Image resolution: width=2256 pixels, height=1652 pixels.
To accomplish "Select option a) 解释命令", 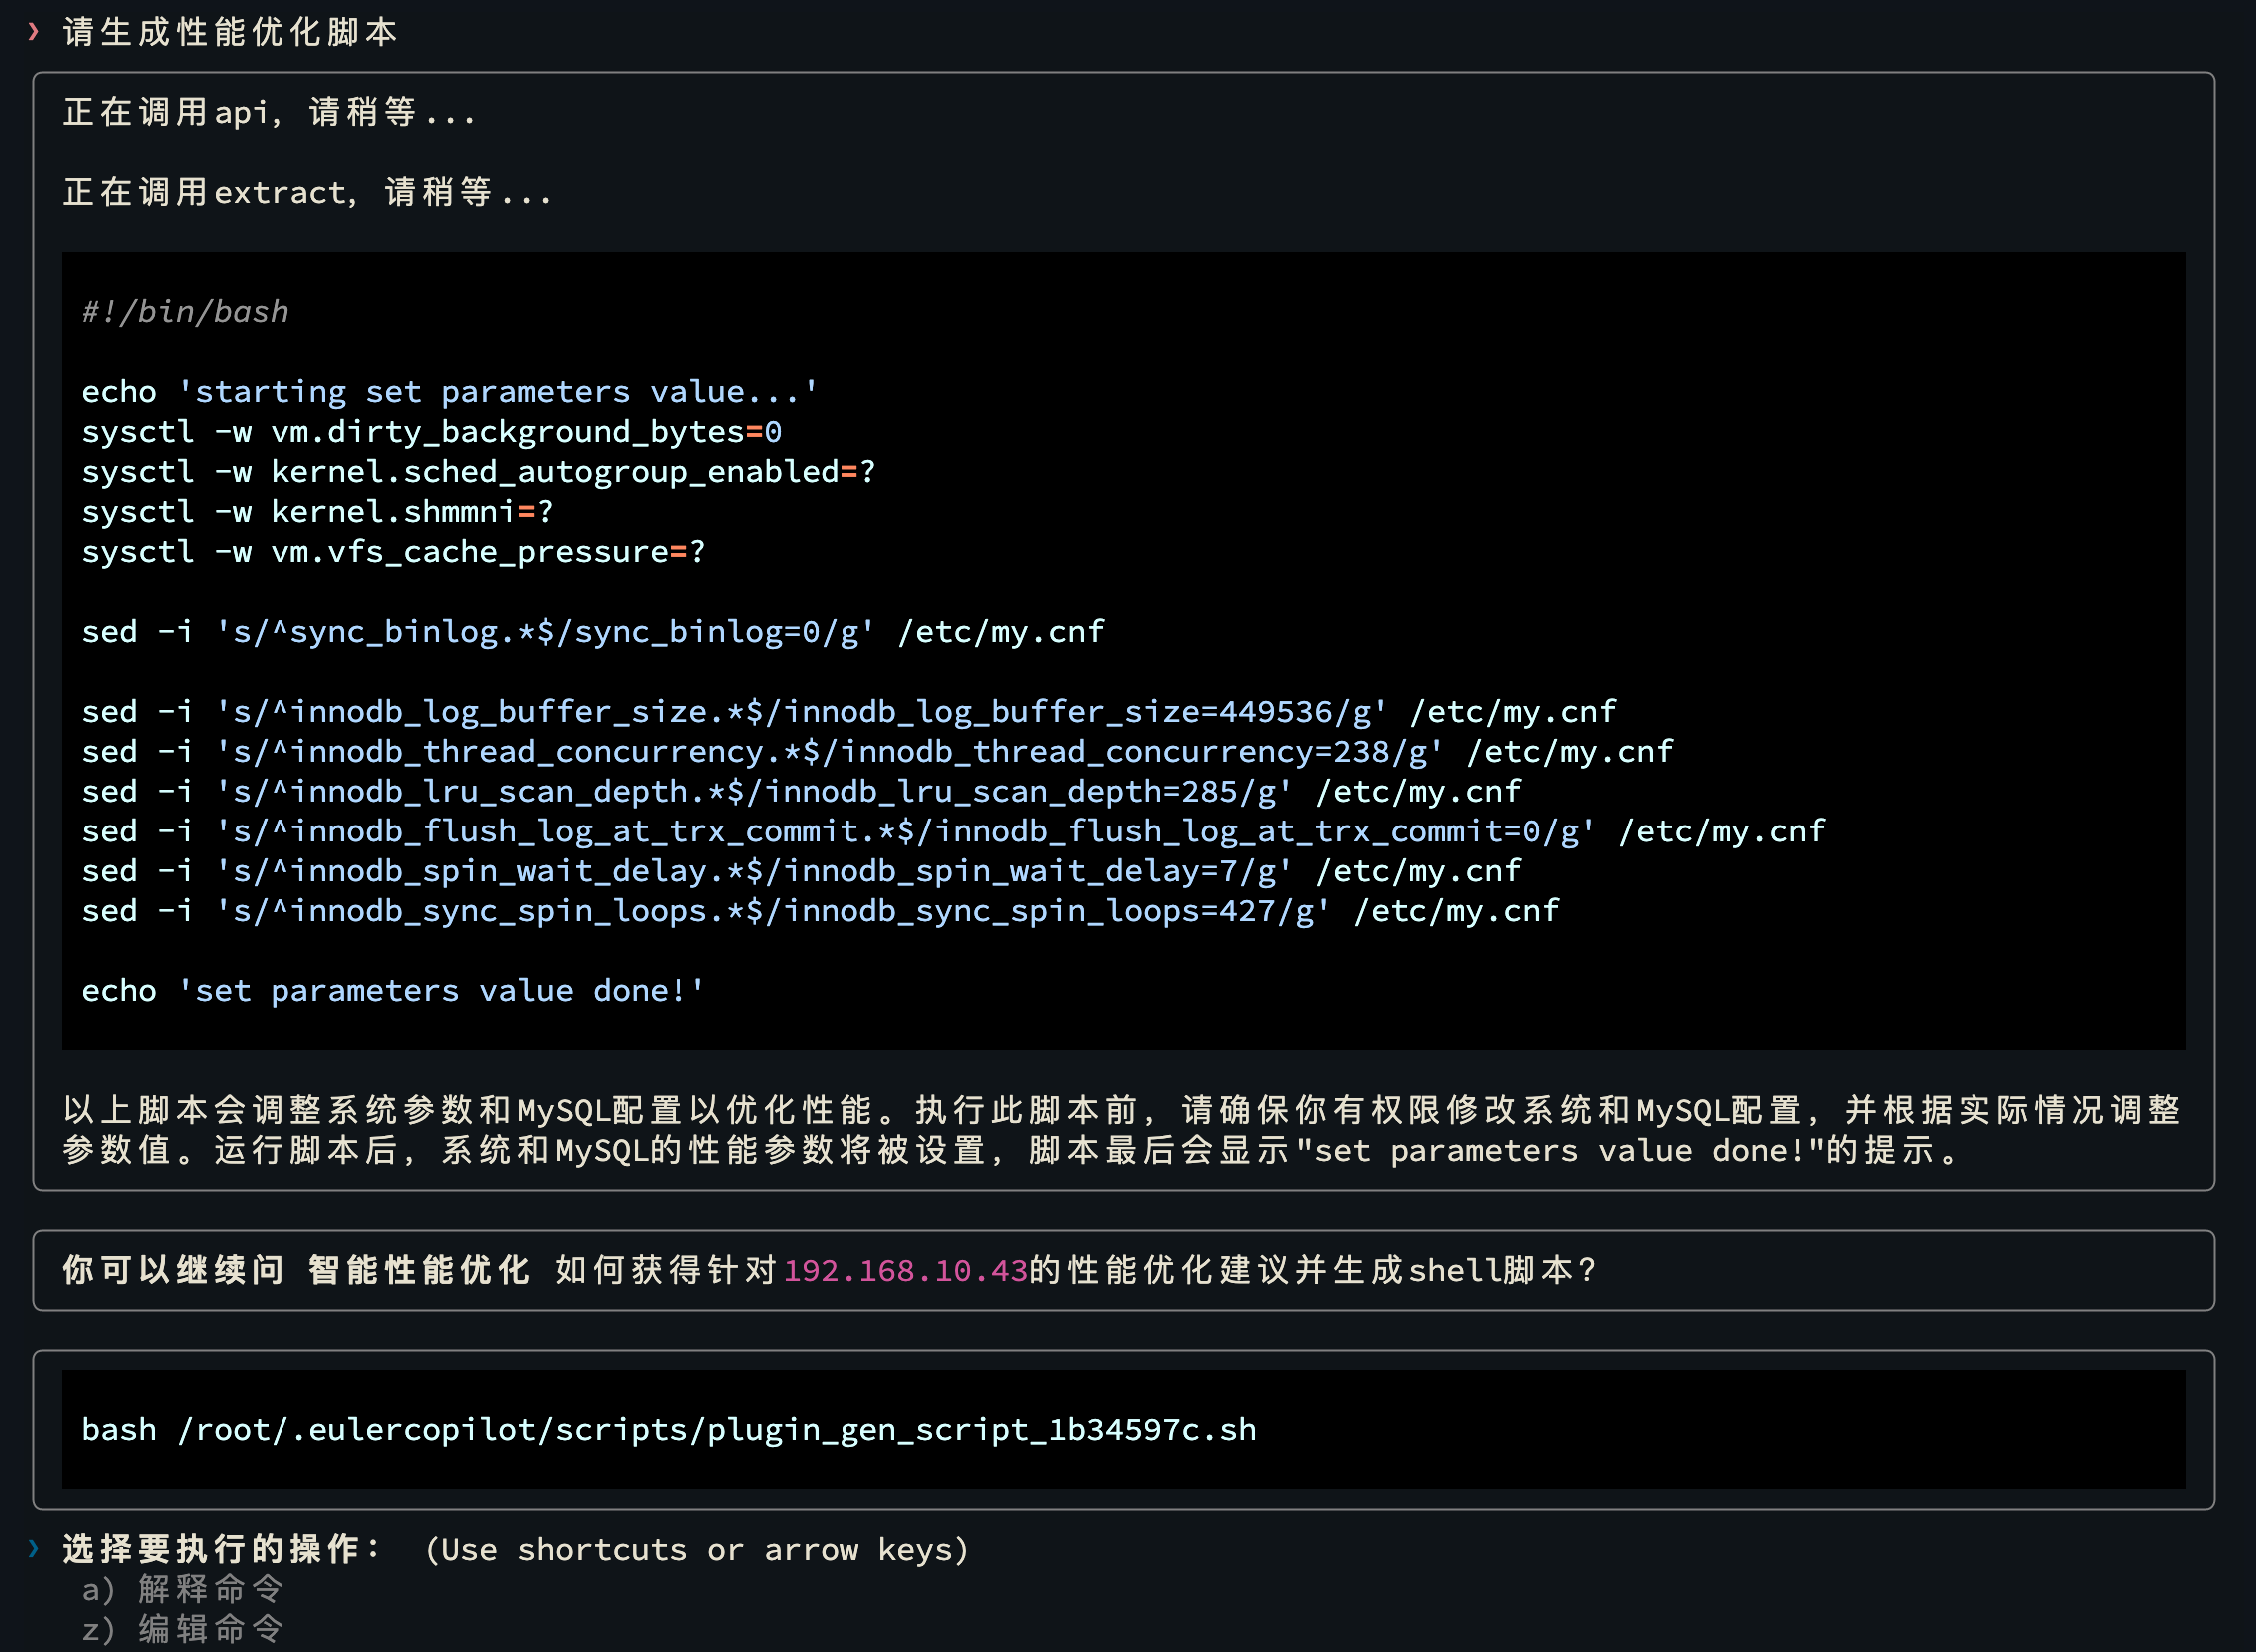I will click(x=183, y=1588).
